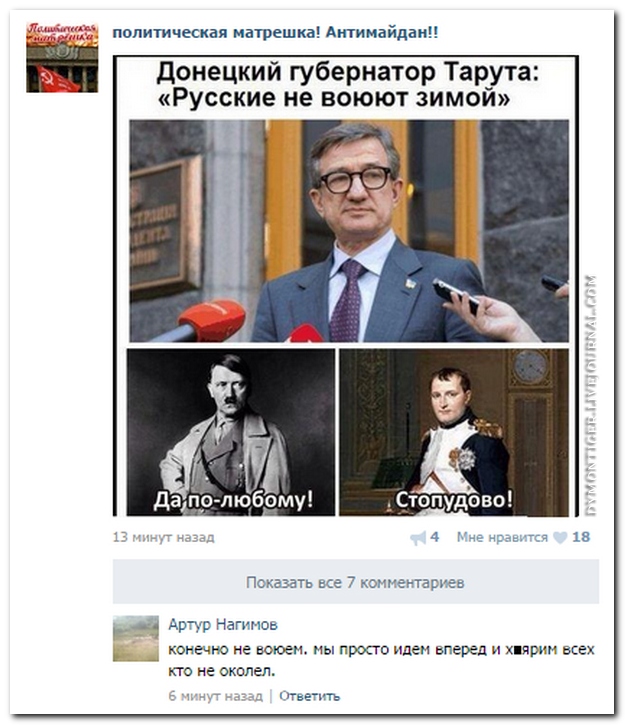Click the megaphone share icon
This screenshot has width=625, height=725.
[418, 538]
